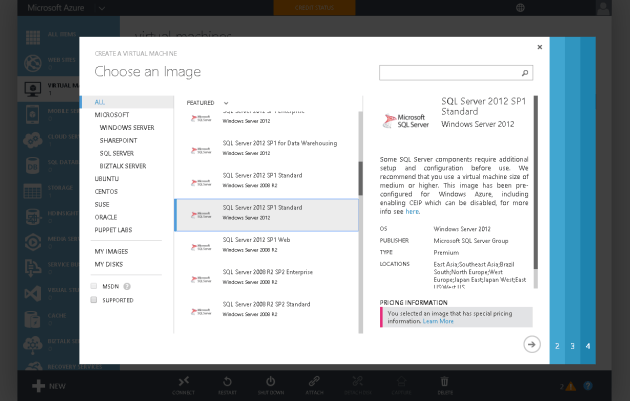Go to wizard step 4
The width and height of the screenshot is (630, 401).
pyautogui.click(x=588, y=346)
